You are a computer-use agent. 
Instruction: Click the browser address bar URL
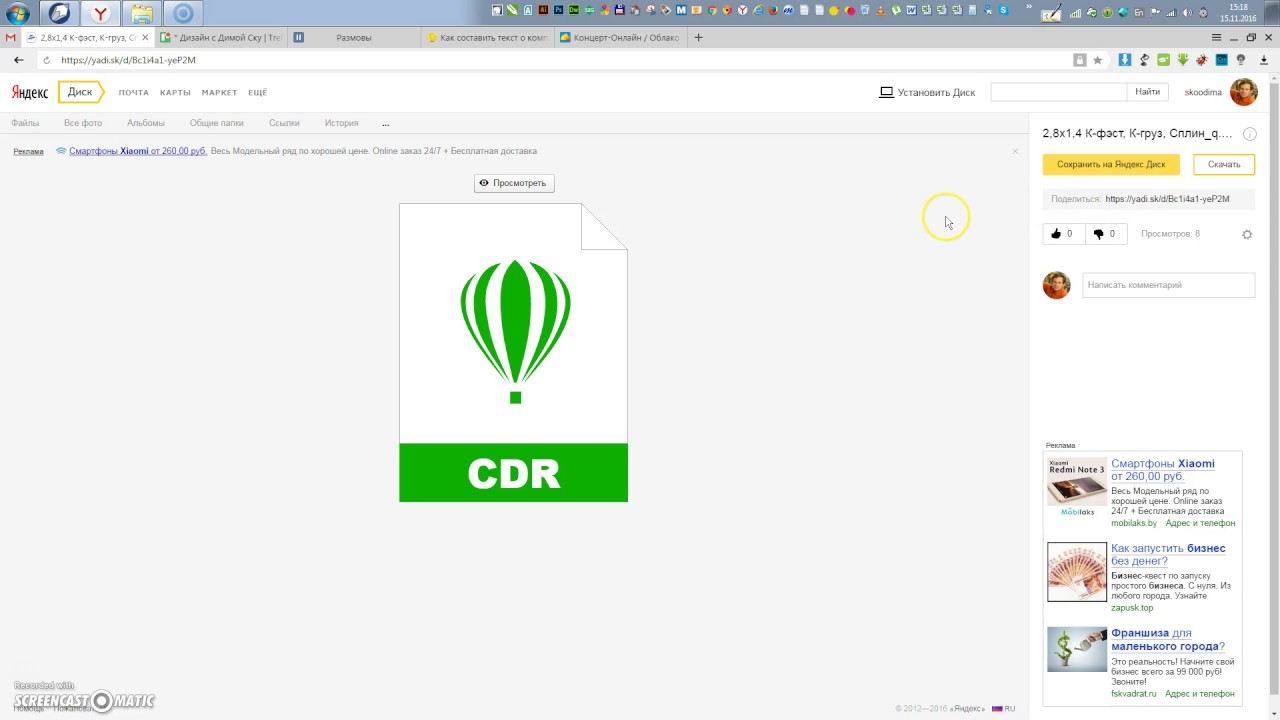[x=128, y=60]
